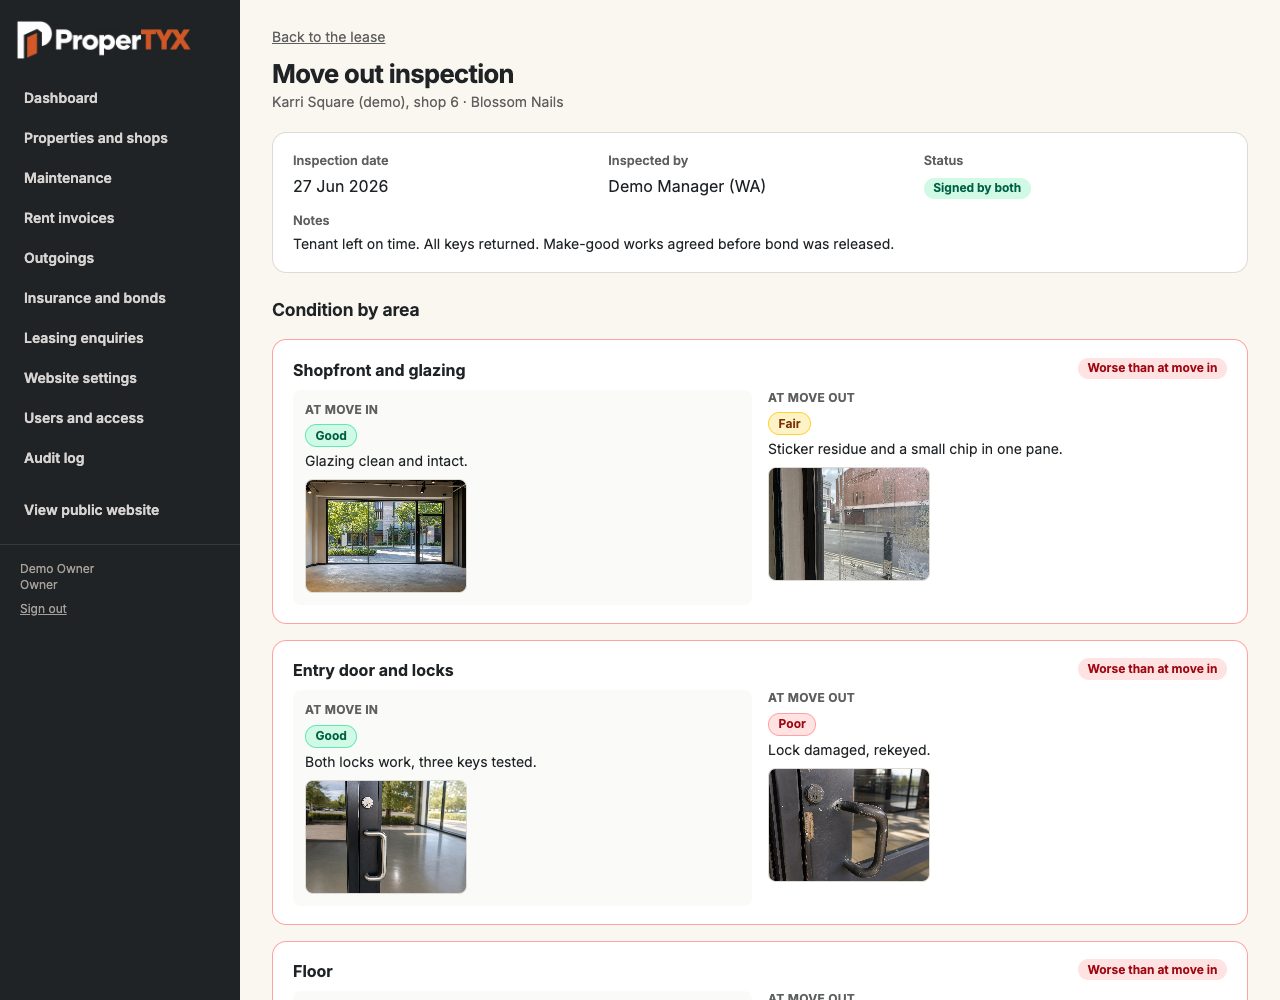Click the Signed by both status badge
Screen dimensions: 1280x1000
click(x=977, y=188)
